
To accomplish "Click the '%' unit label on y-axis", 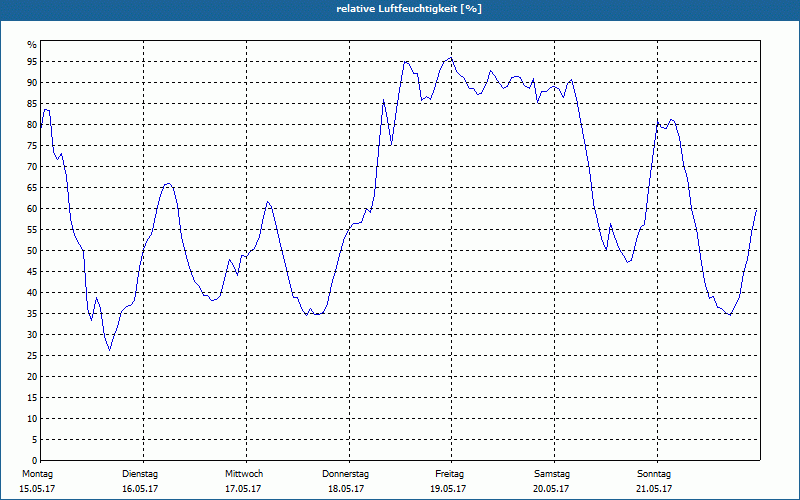I will [x=32, y=45].
